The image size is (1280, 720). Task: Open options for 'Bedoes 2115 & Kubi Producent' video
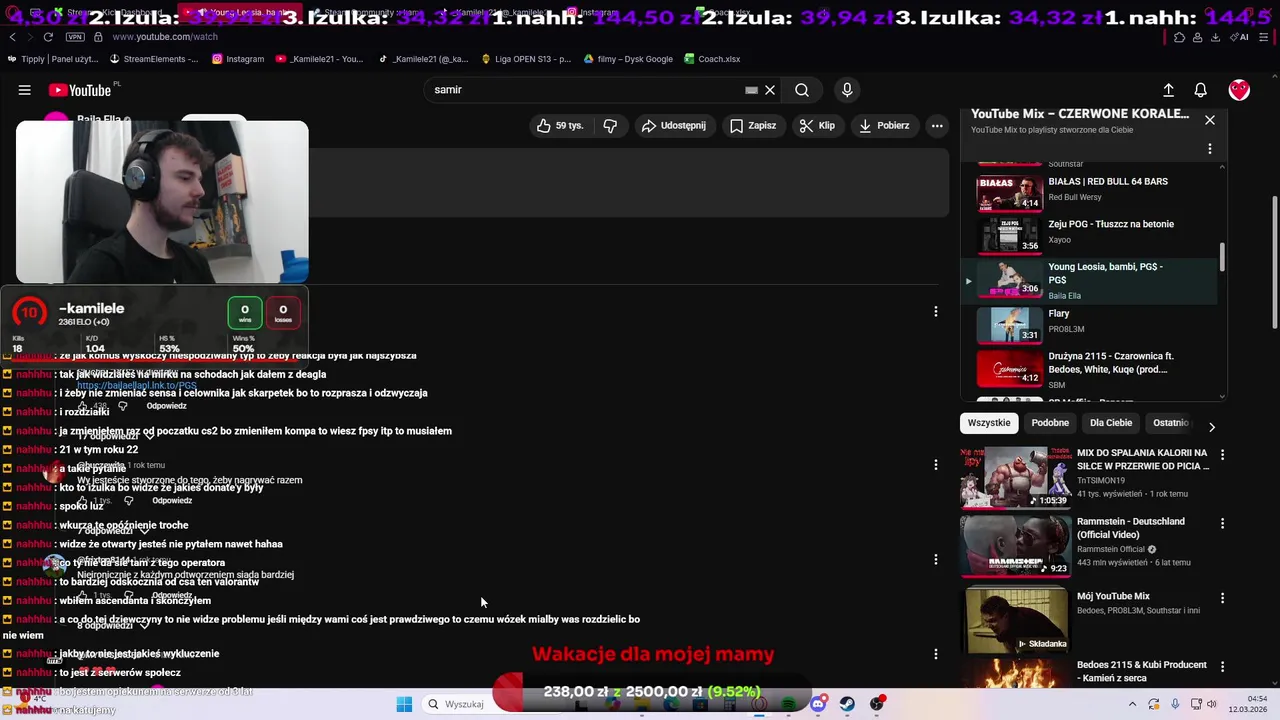click(x=1222, y=666)
